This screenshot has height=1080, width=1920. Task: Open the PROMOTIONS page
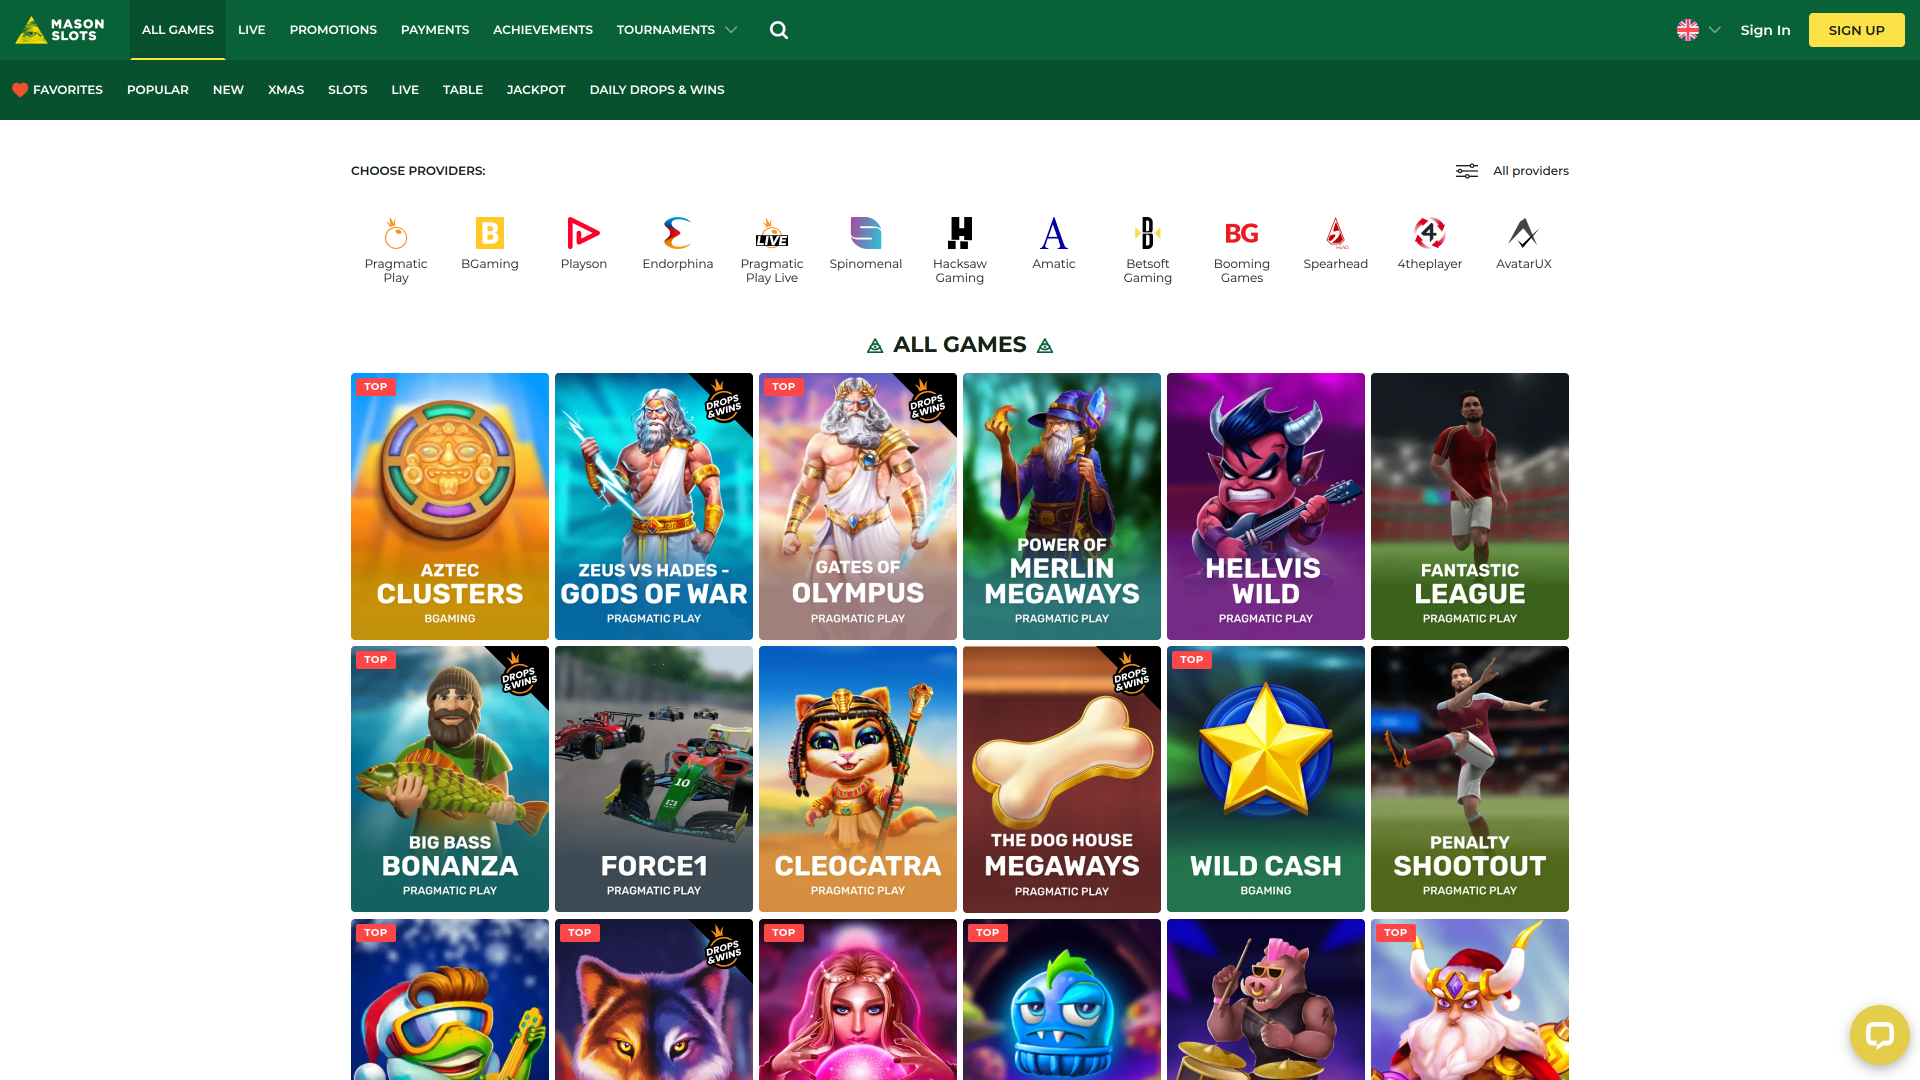(333, 30)
